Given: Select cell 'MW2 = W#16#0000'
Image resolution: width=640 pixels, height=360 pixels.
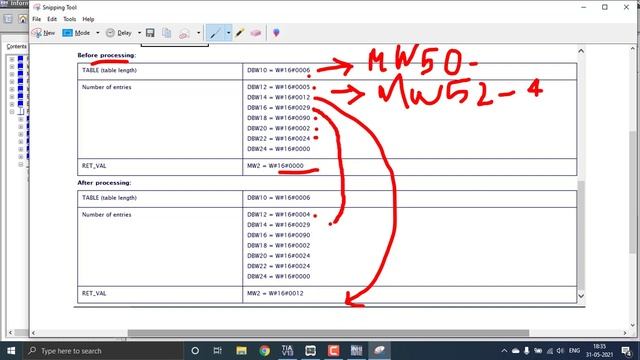Looking at the screenshot, I should [276, 166].
